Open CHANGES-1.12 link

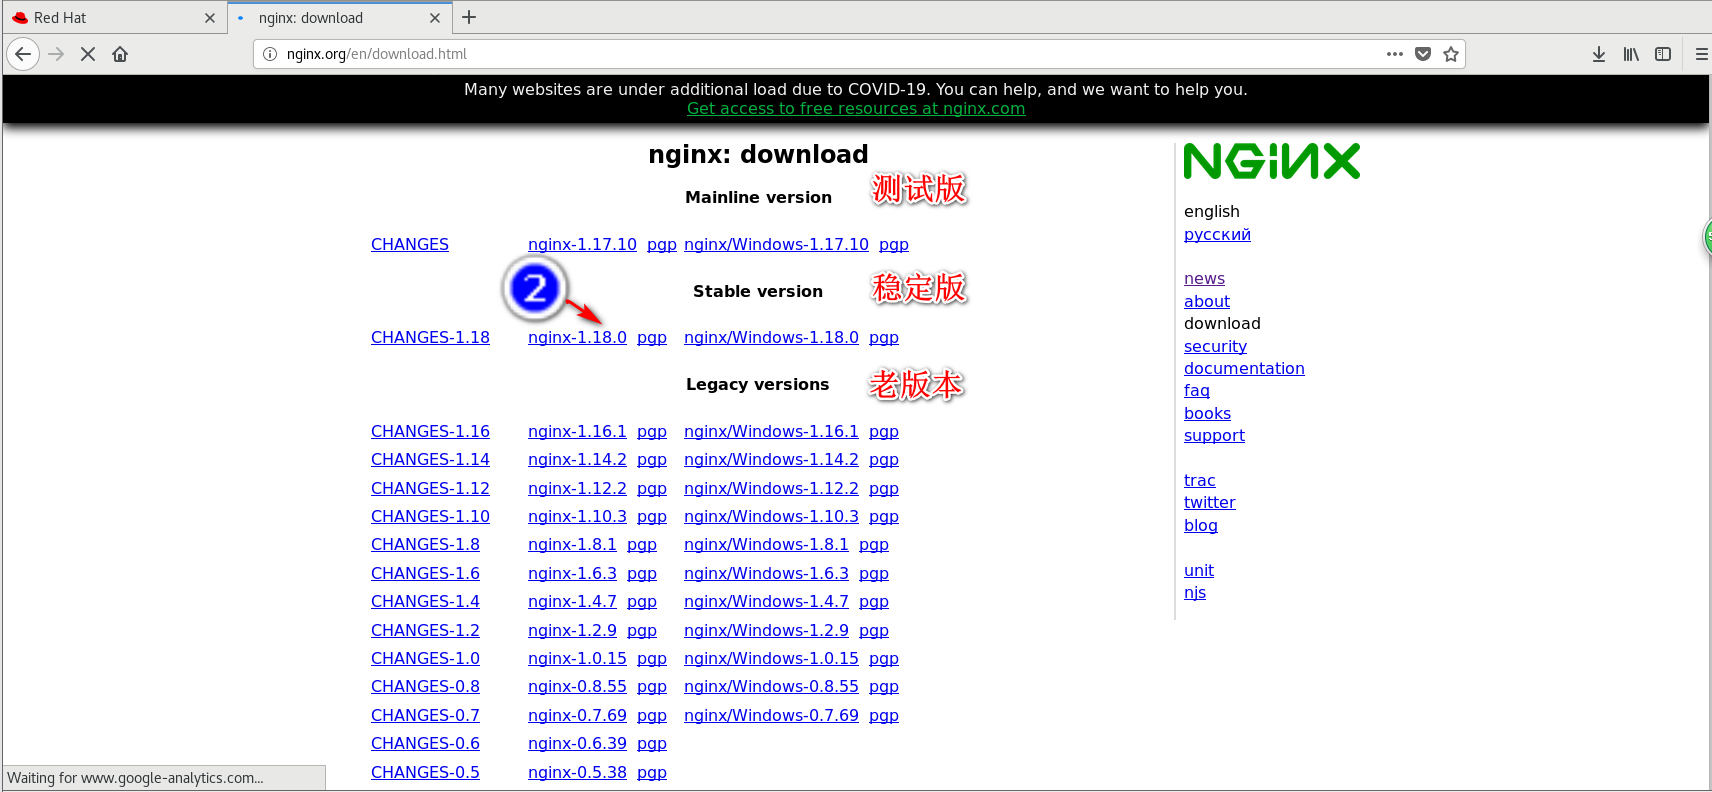click(x=430, y=488)
